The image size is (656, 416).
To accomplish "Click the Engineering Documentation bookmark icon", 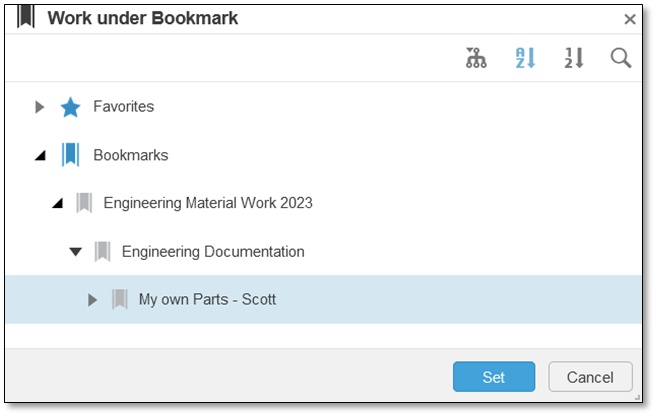I will 102,251.
